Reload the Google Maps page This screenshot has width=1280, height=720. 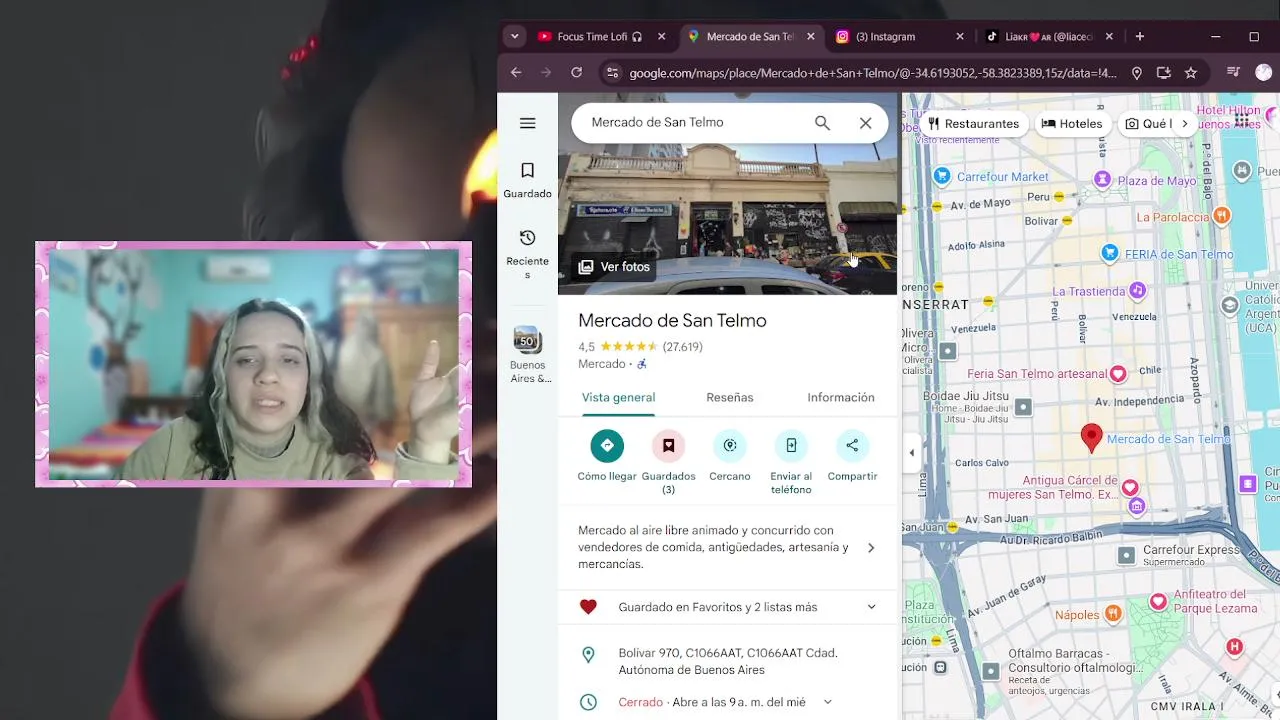576,73
